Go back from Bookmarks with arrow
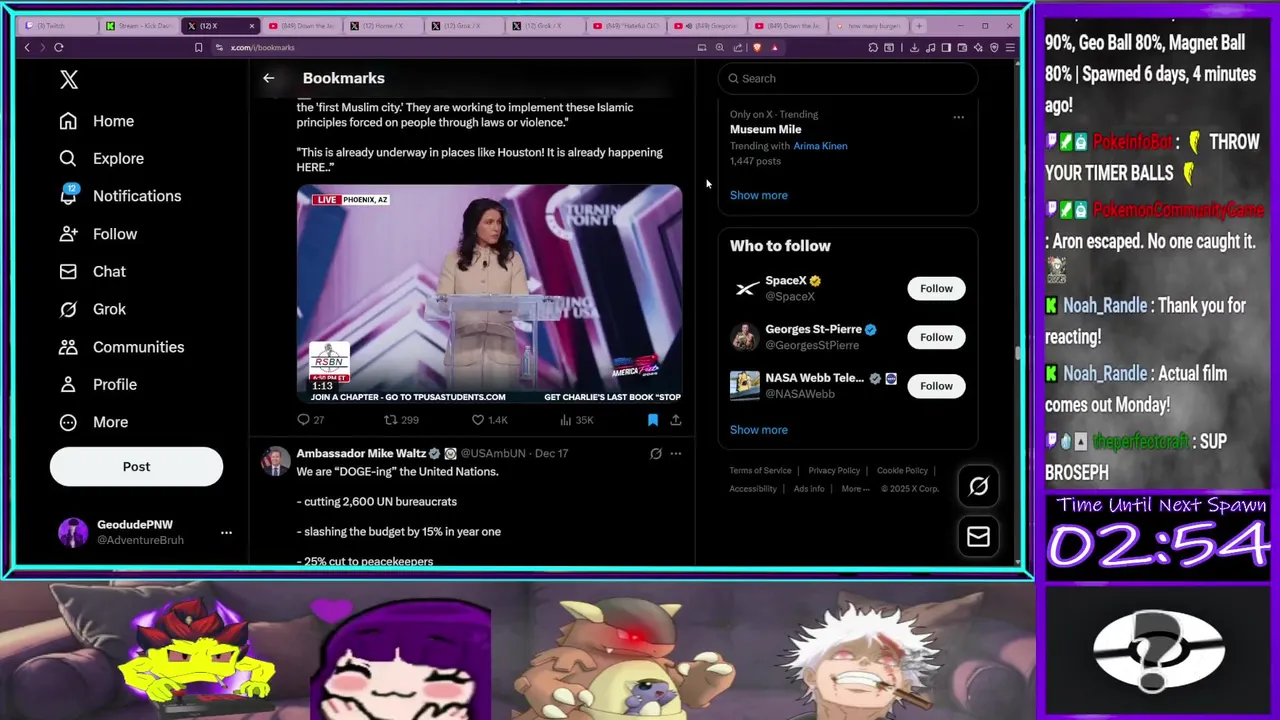 coord(268,78)
